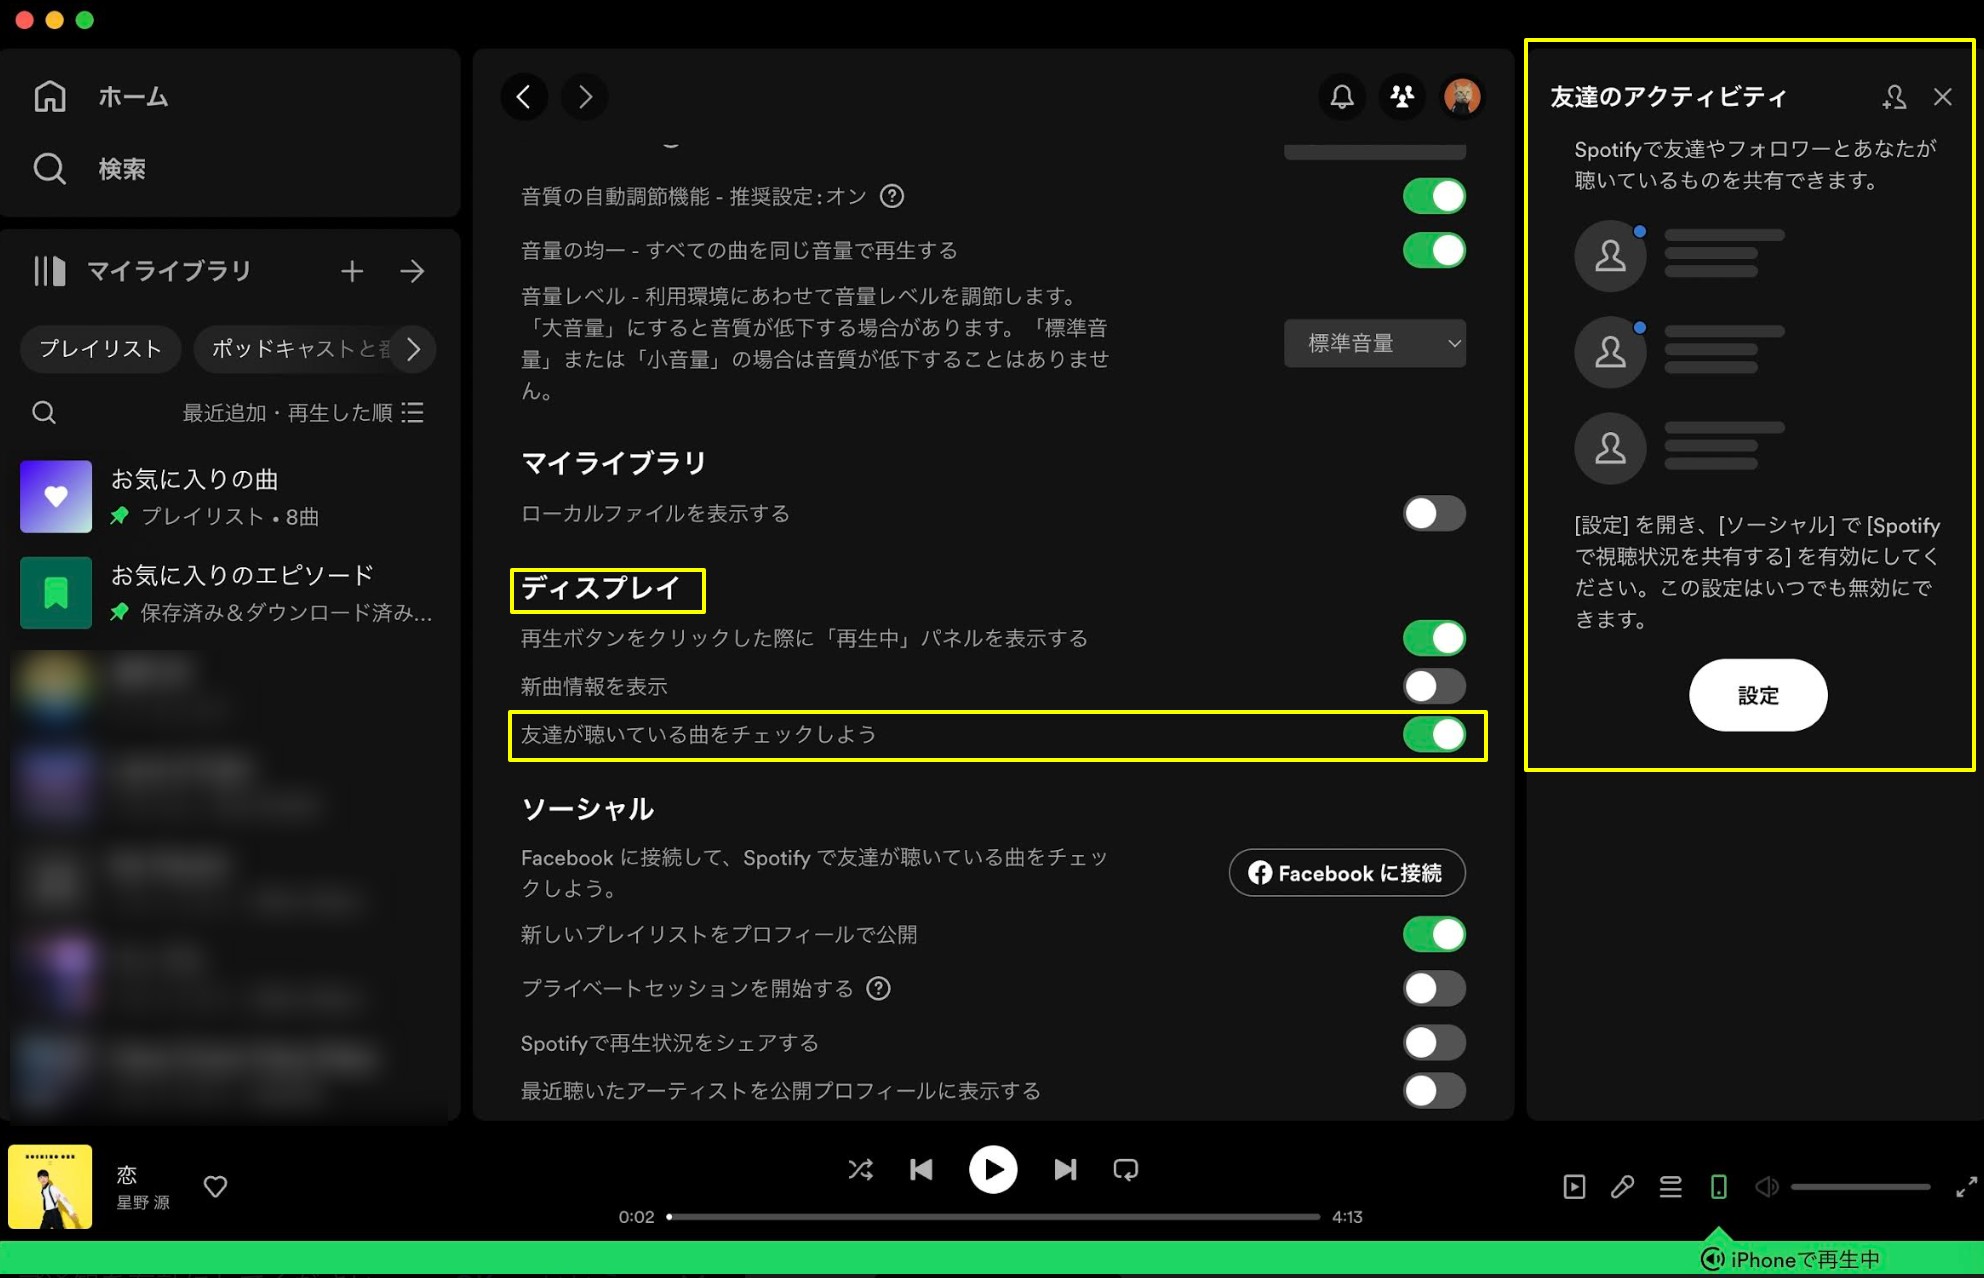Enable プライベートセッションを開始する switch

point(1434,988)
